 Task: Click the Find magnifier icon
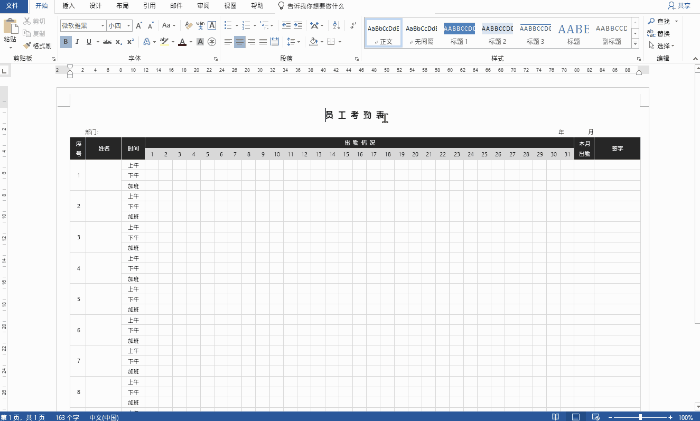tap(651, 21)
